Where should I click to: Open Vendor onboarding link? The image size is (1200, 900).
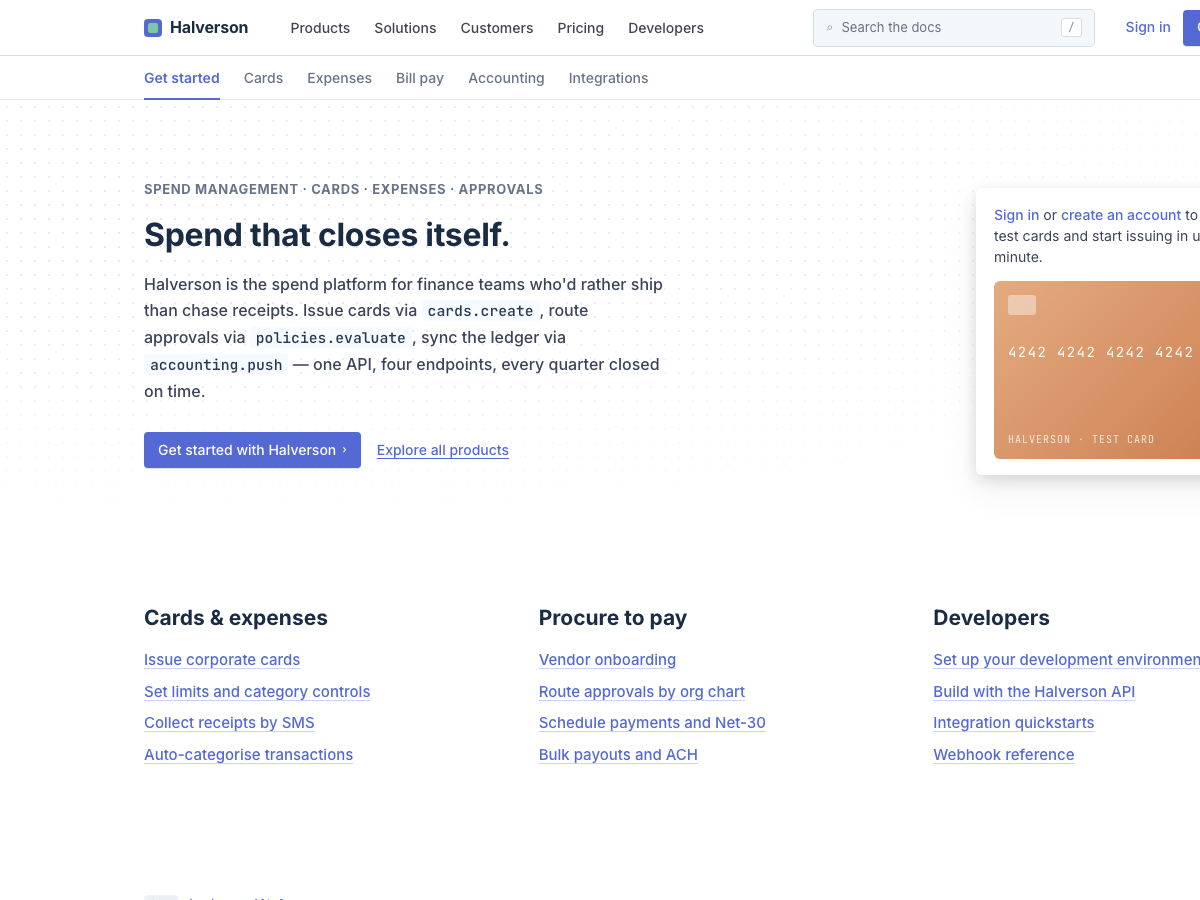tap(607, 660)
